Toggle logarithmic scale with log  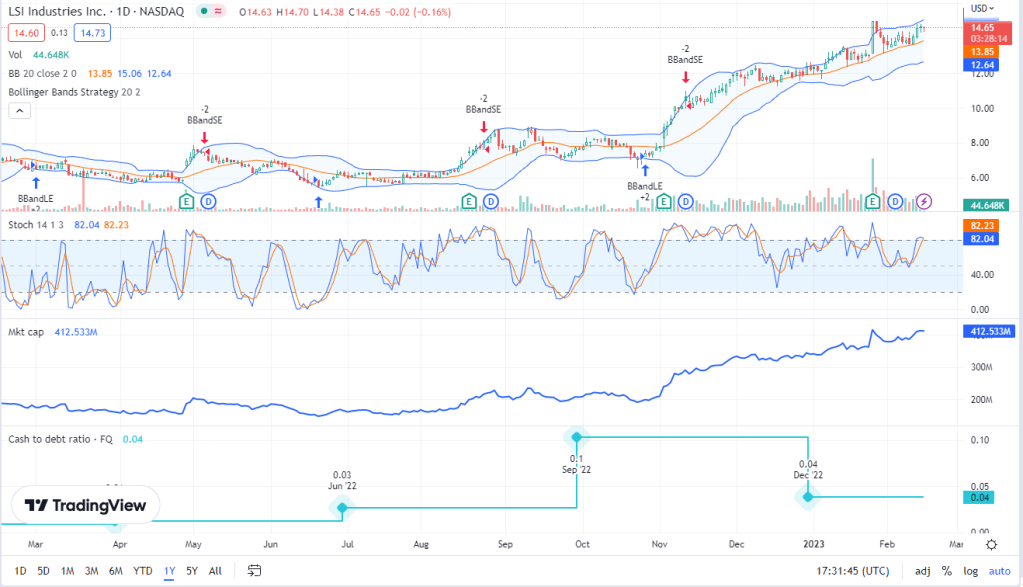click(x=969, y=571)
